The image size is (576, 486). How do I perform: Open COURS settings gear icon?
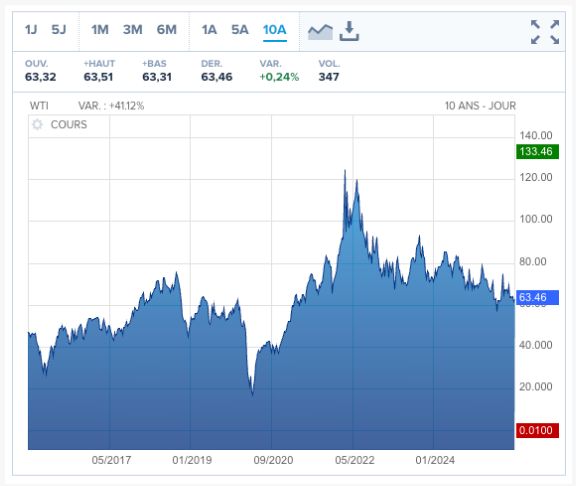coord(37,125)
